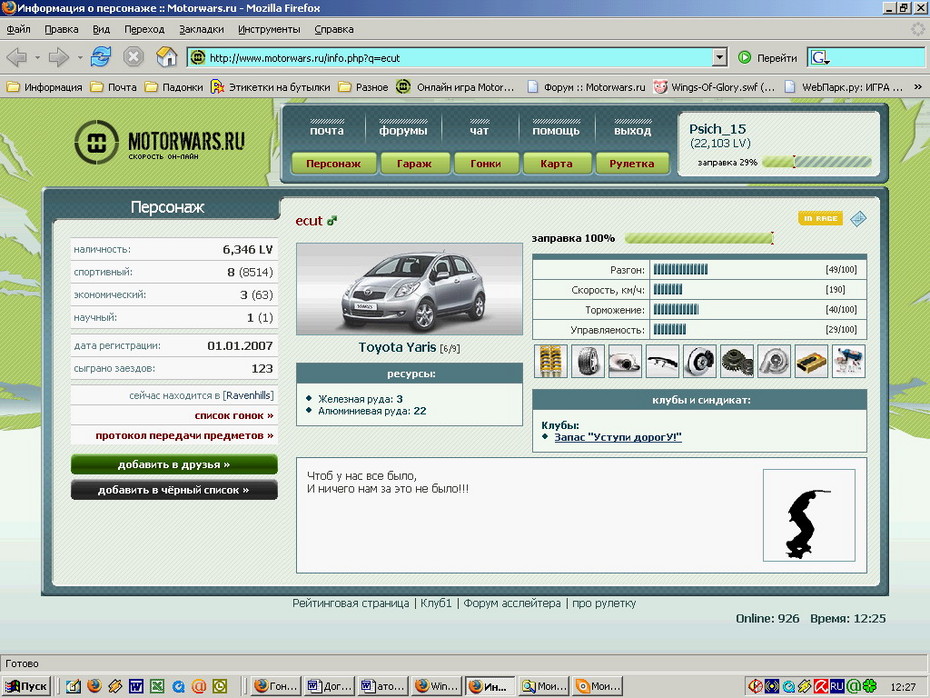This screenshot has width=930, height=698.
Task: Open the Переход menu
Action: coord(144,29)
